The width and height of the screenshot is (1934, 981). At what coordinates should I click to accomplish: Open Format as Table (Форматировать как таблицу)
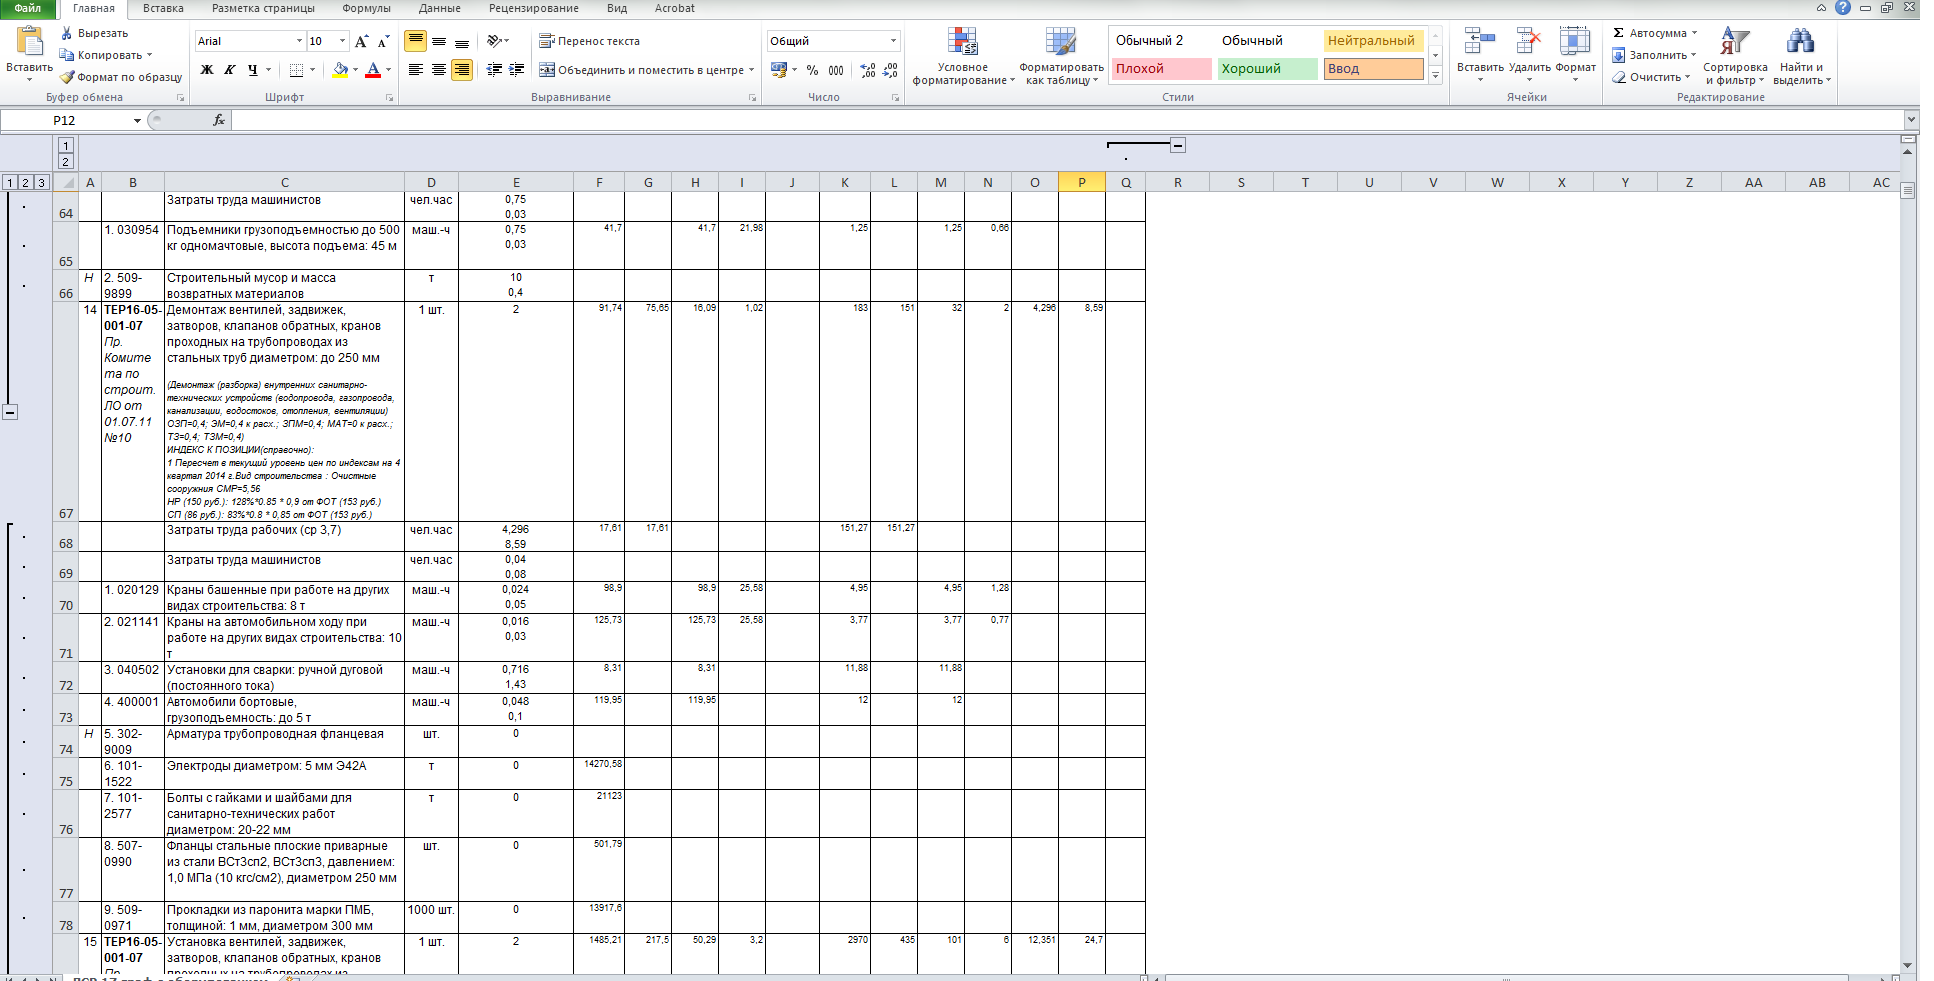[x=1061, y=56]
